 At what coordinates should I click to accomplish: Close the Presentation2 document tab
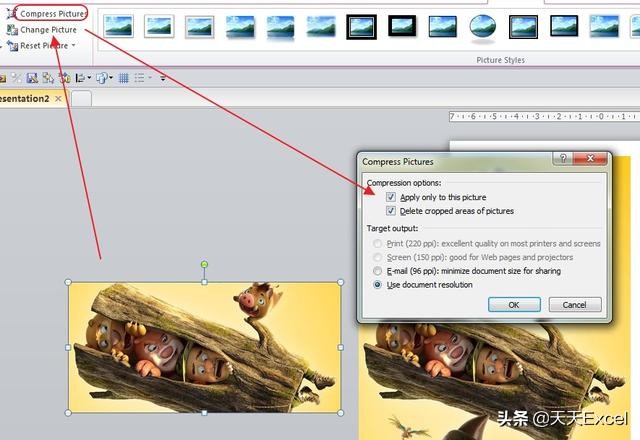pyautogui.click(x=58, y=98)
